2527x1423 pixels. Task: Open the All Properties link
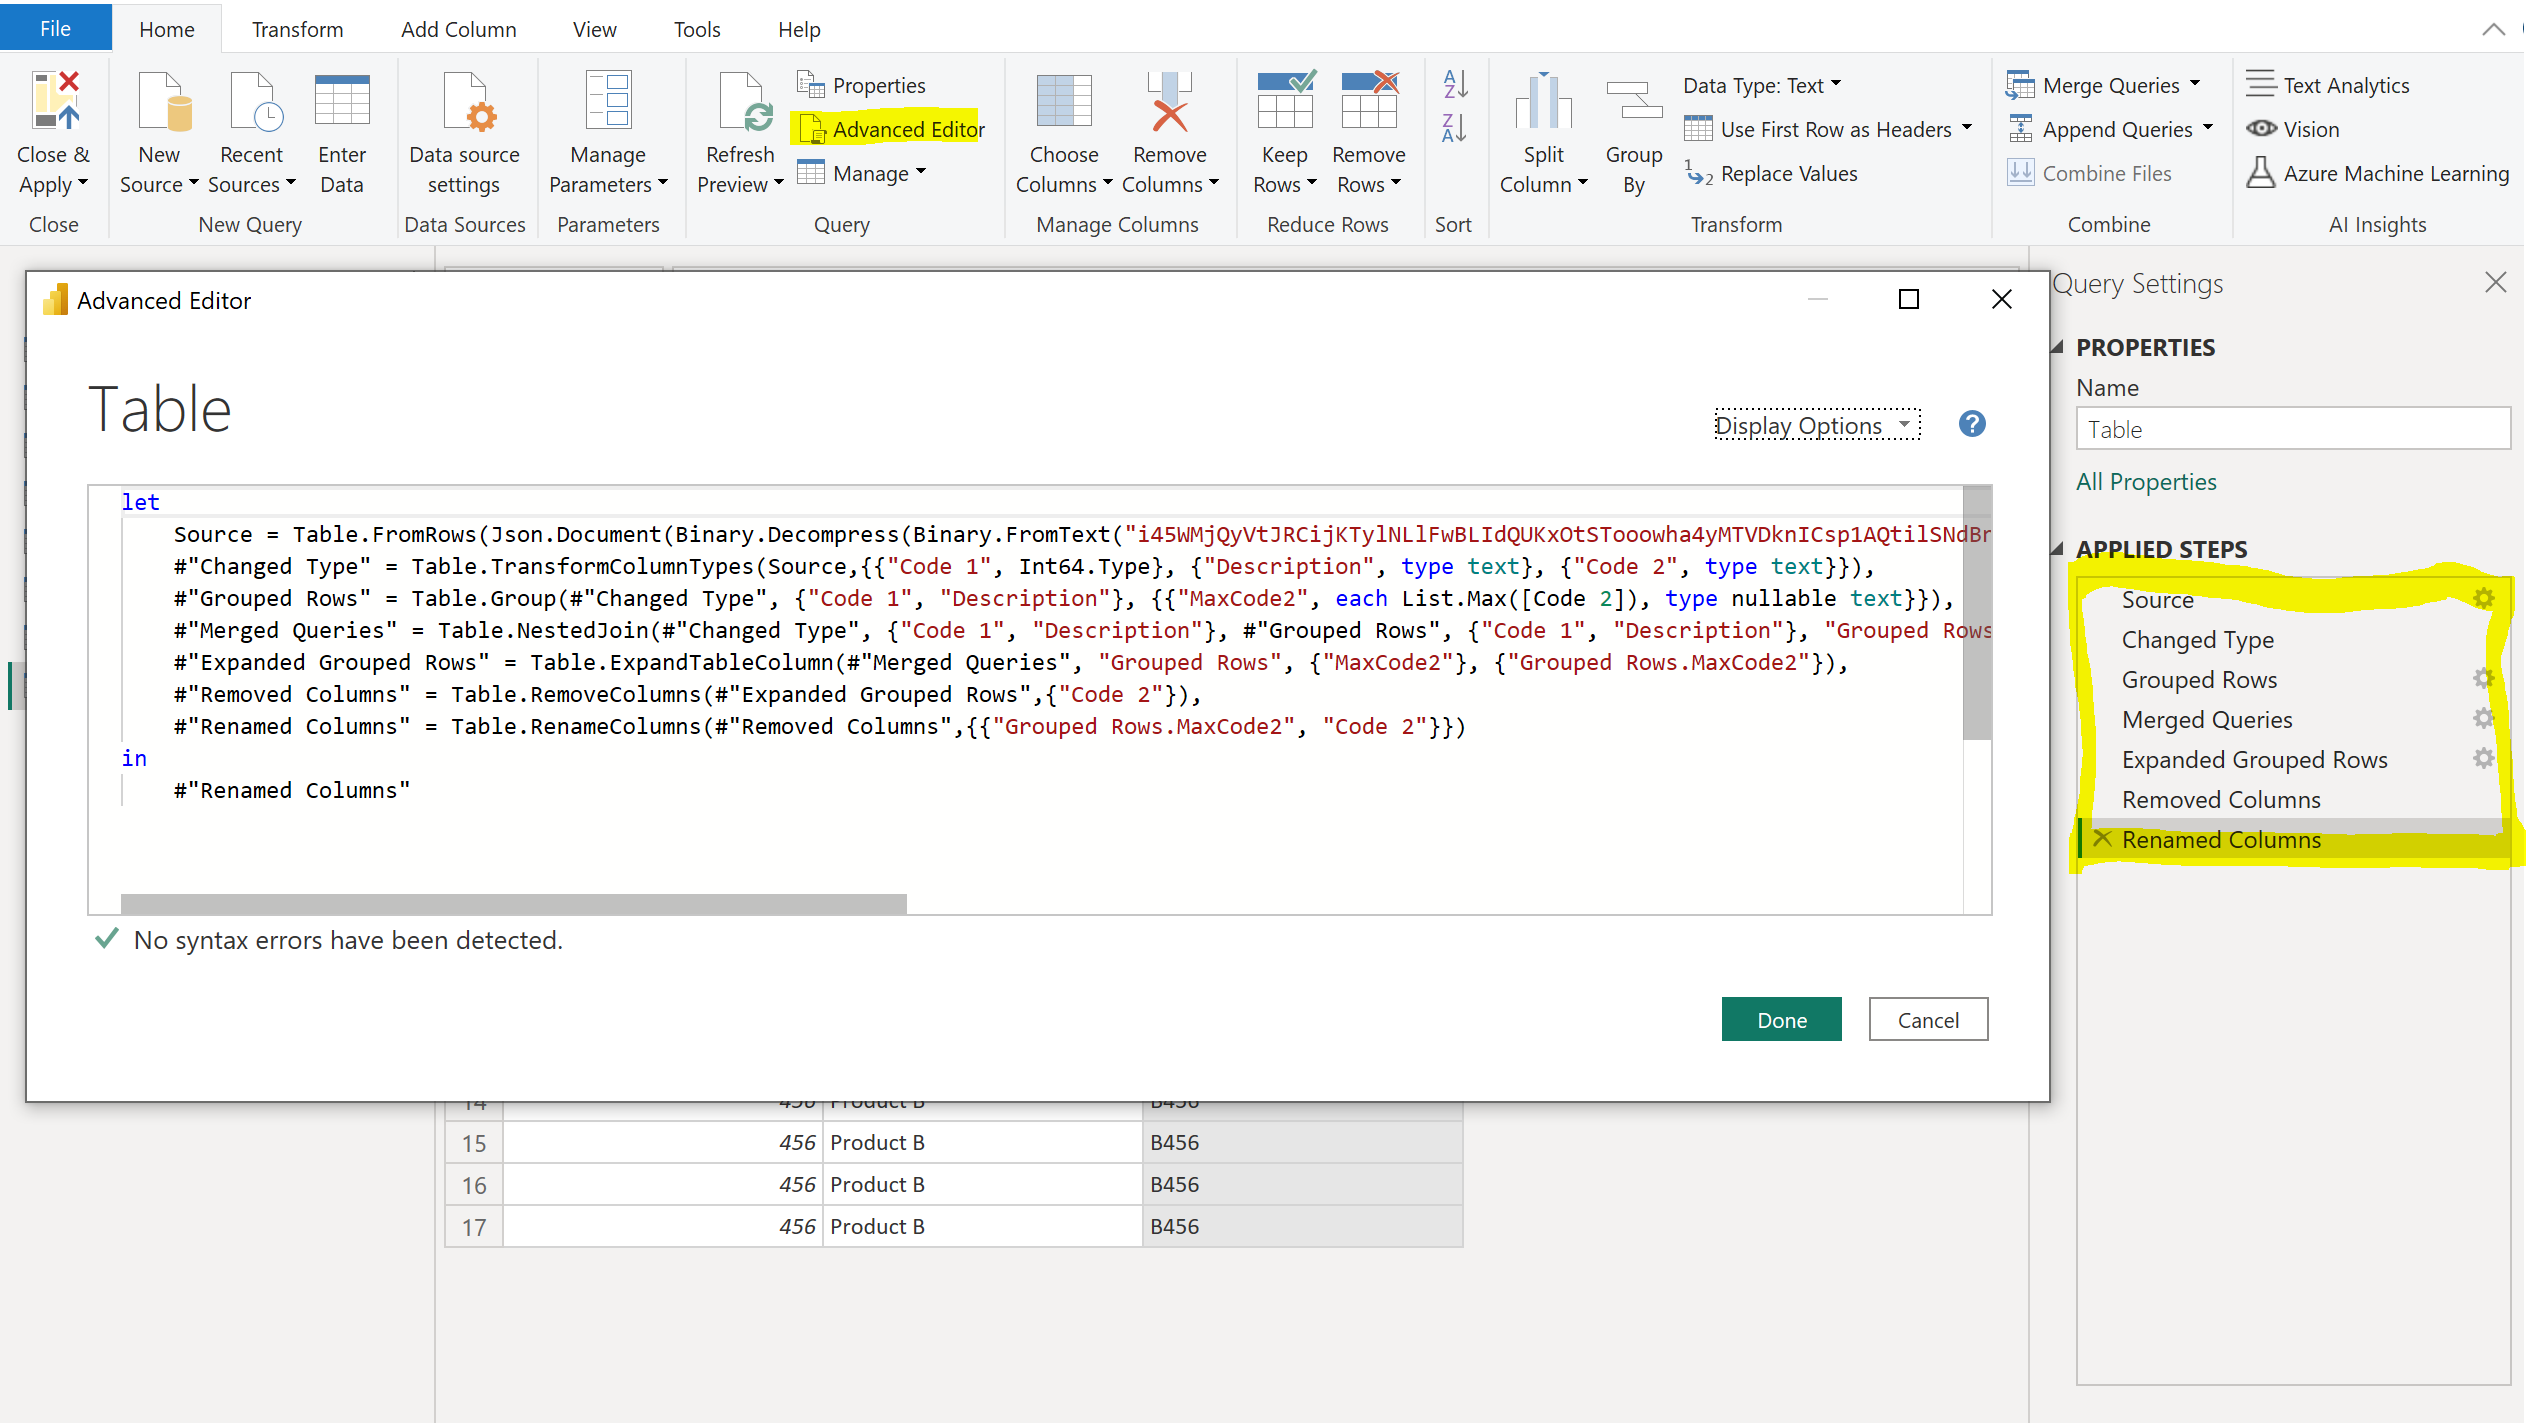click(x=2146, y=482)
